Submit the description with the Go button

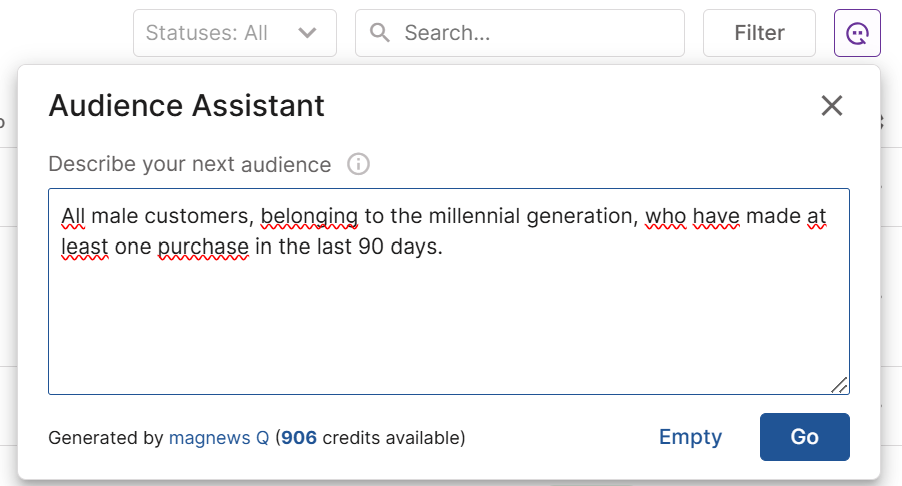pyautogui.click(x=805, y=437)
